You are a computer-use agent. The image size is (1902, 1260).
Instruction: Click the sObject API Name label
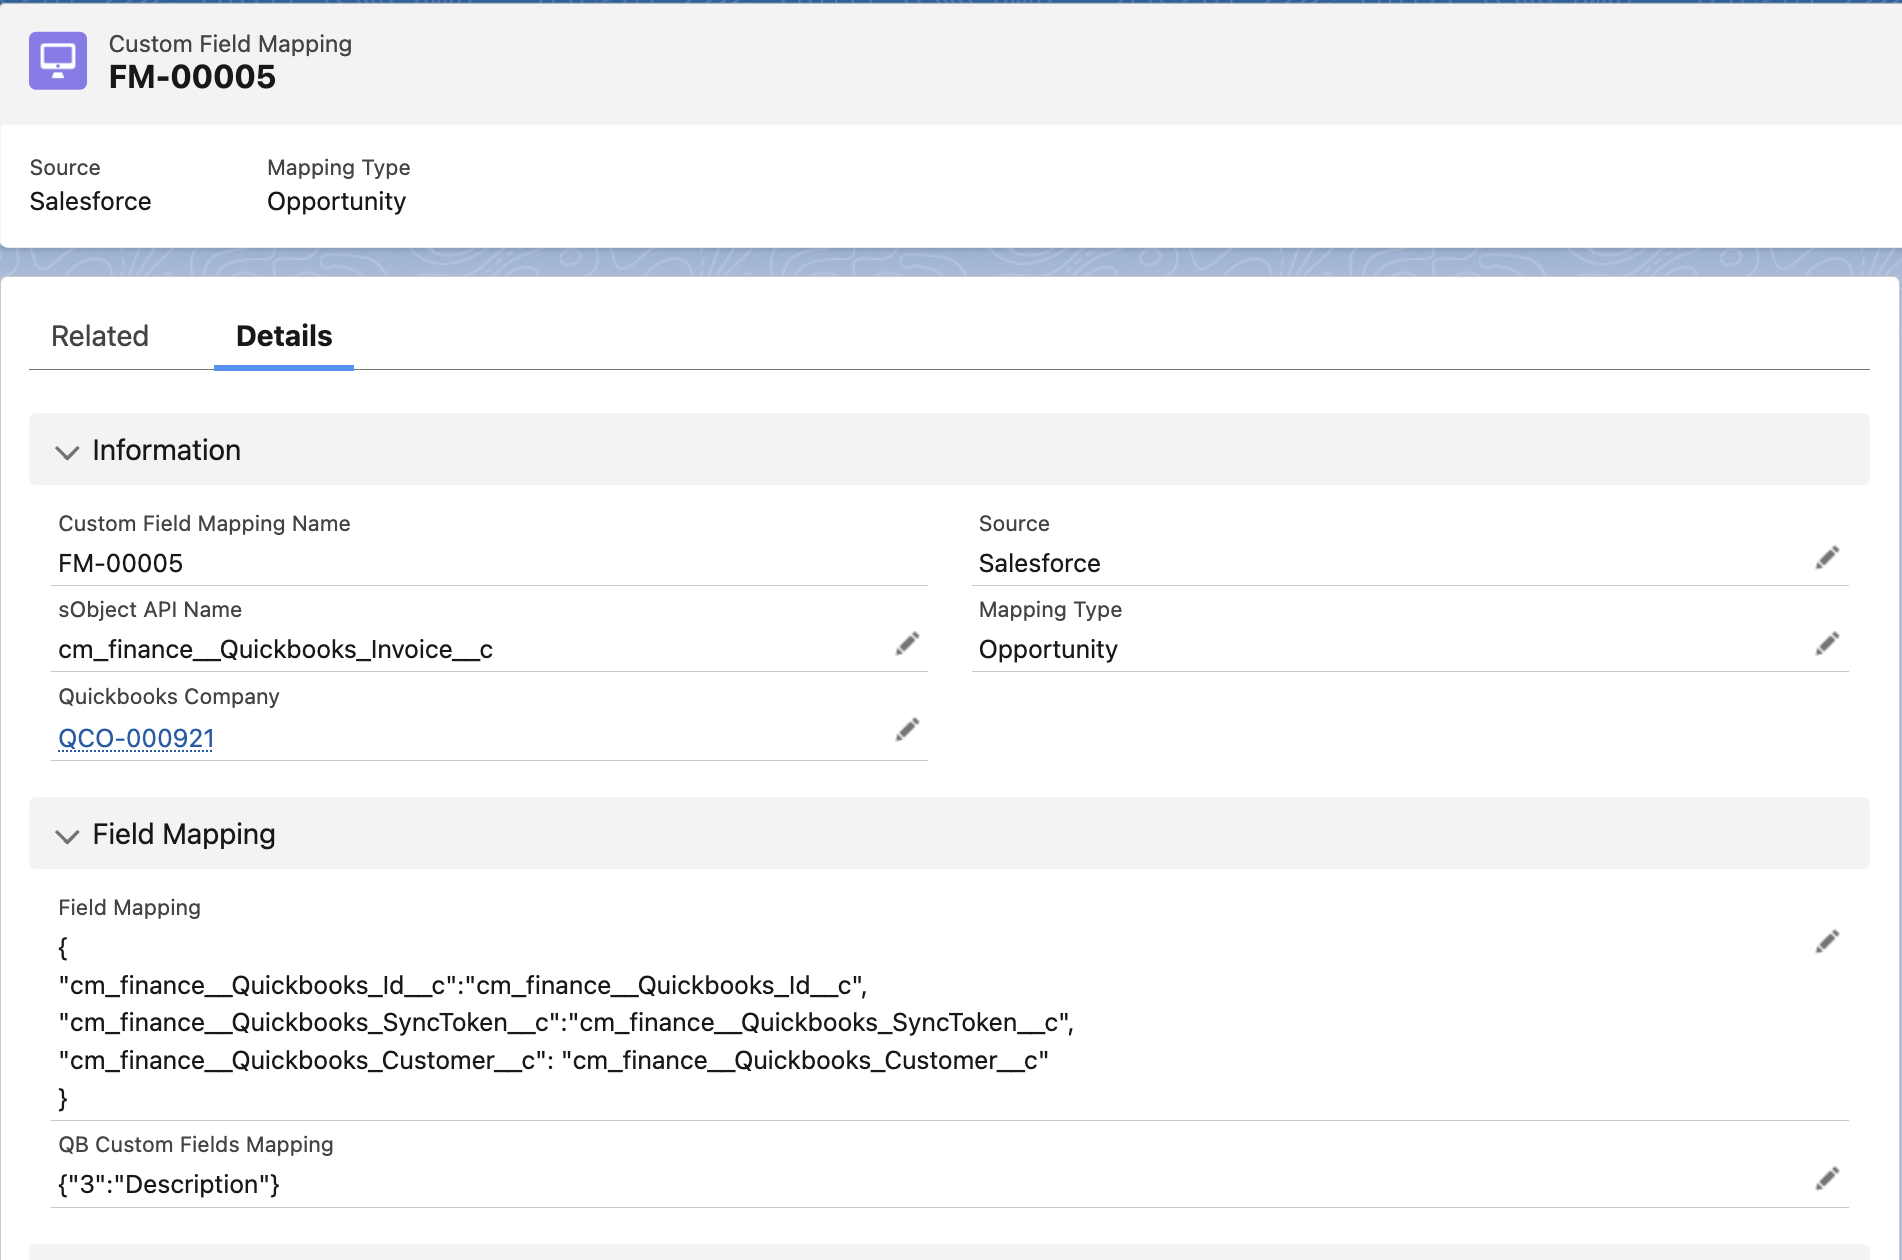click(150, 610)
